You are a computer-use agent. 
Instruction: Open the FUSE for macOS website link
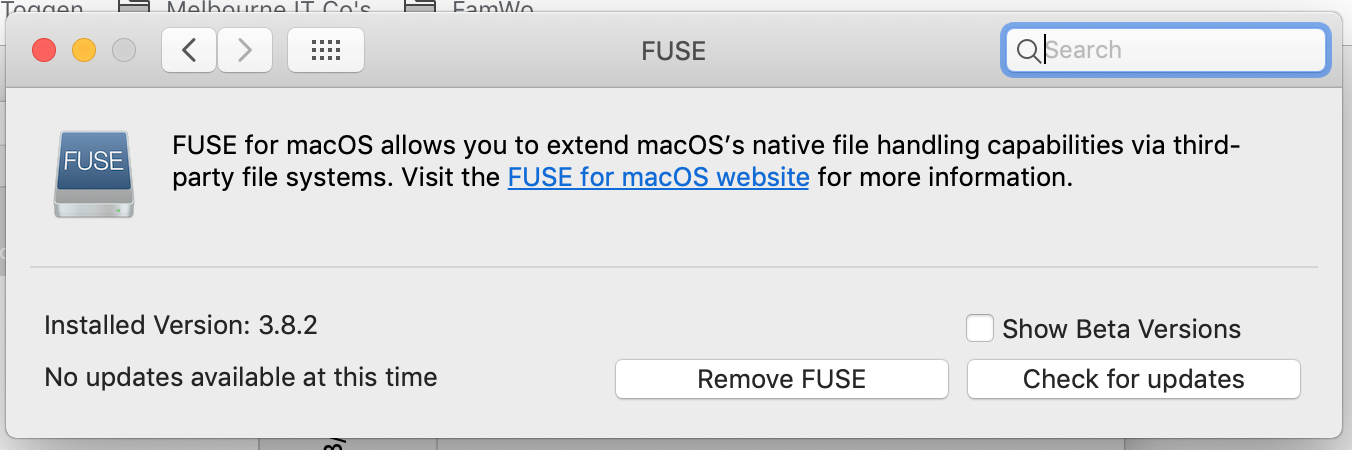pyautogui.click(x=658, y=178)
